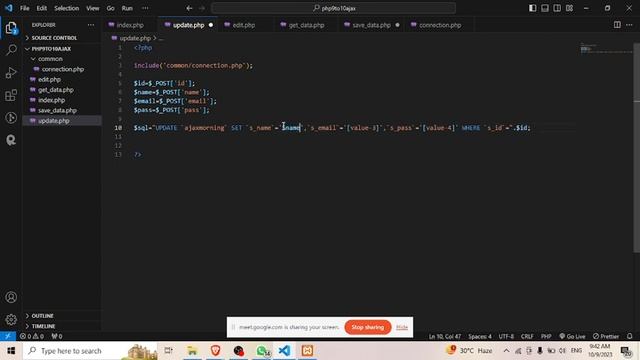Launch Brave browser from the taskbar
This screenshot has width=640, height=360.
[x=215, y=351]
